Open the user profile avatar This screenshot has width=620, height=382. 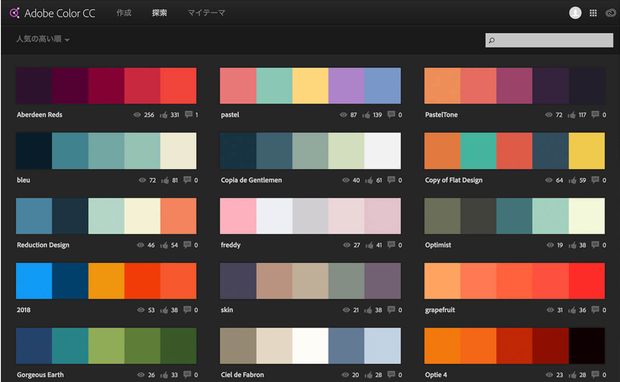coord(575,13)
